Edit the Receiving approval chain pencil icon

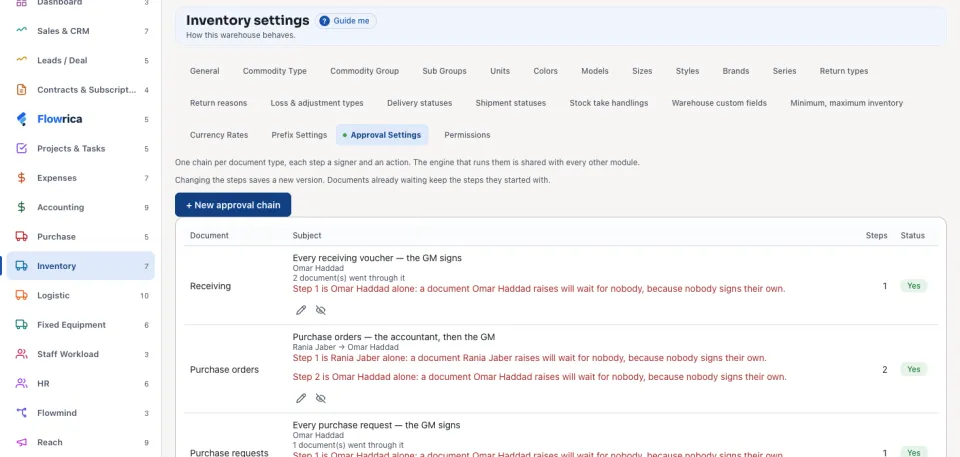301,310
